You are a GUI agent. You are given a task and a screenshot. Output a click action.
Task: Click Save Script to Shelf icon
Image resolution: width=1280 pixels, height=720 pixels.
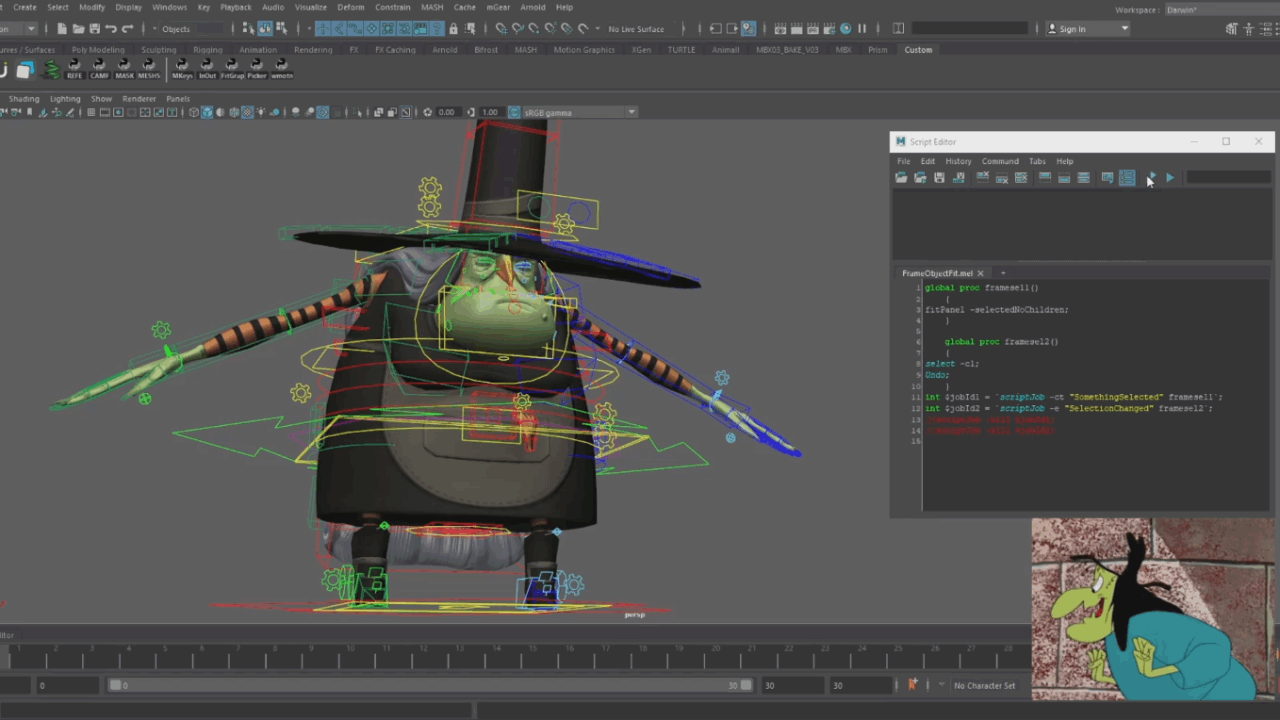pos(959,178)
